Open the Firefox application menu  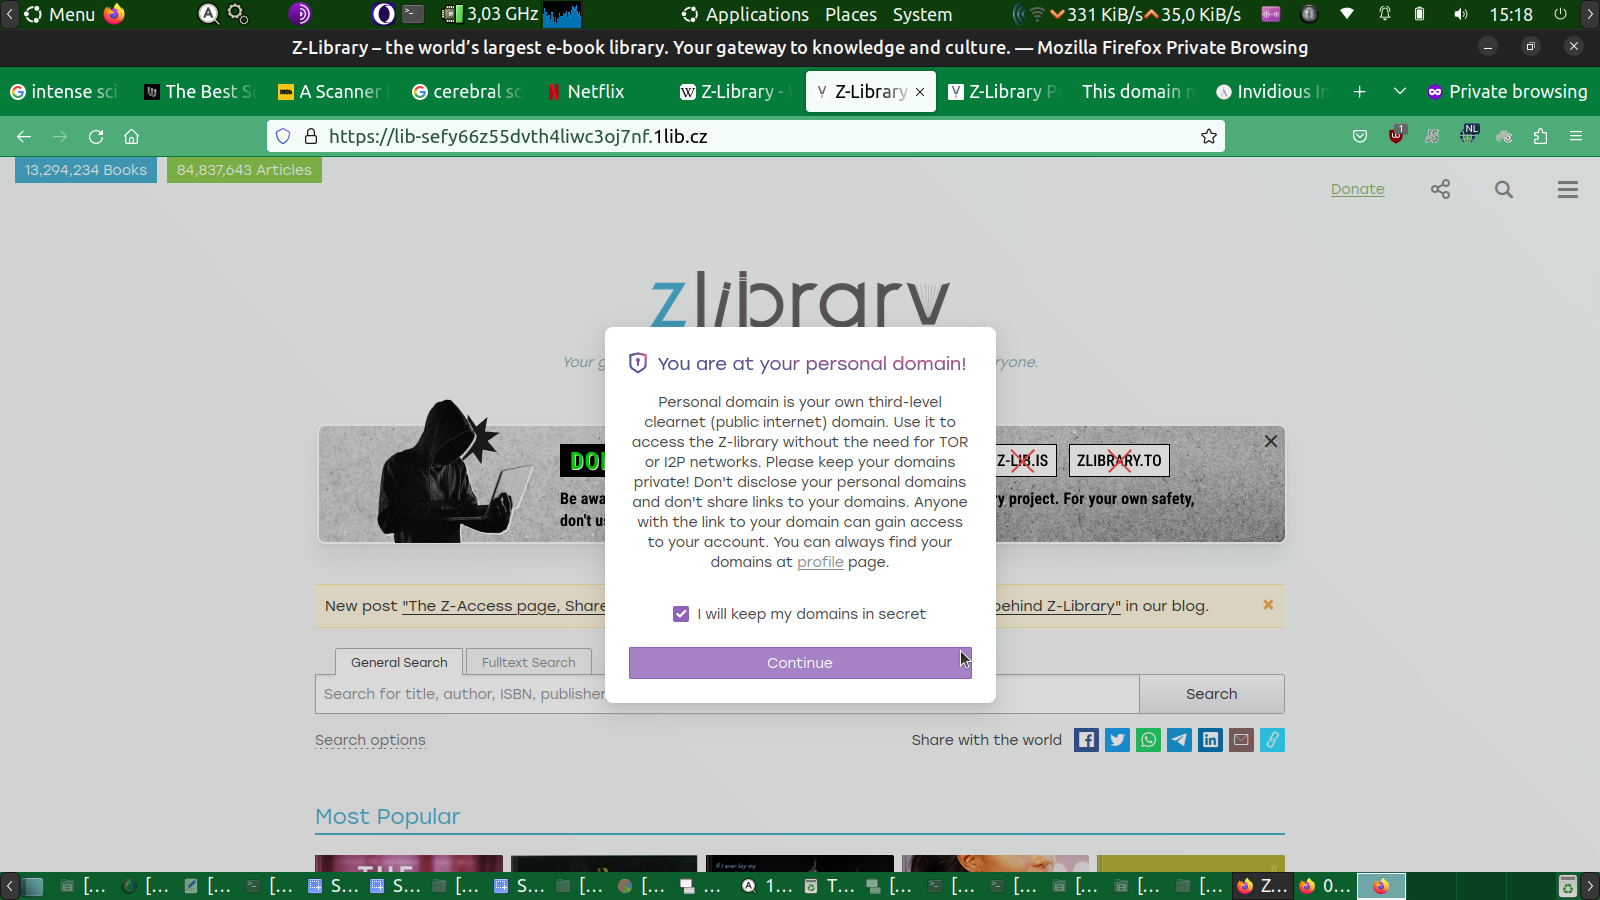pos(1576,136)
